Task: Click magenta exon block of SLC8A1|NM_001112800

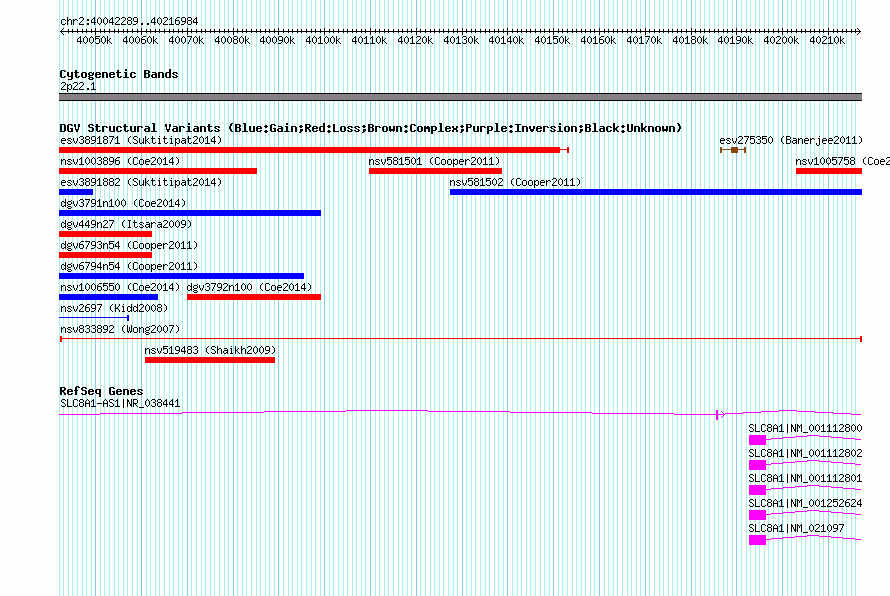Action: point(757,440)
